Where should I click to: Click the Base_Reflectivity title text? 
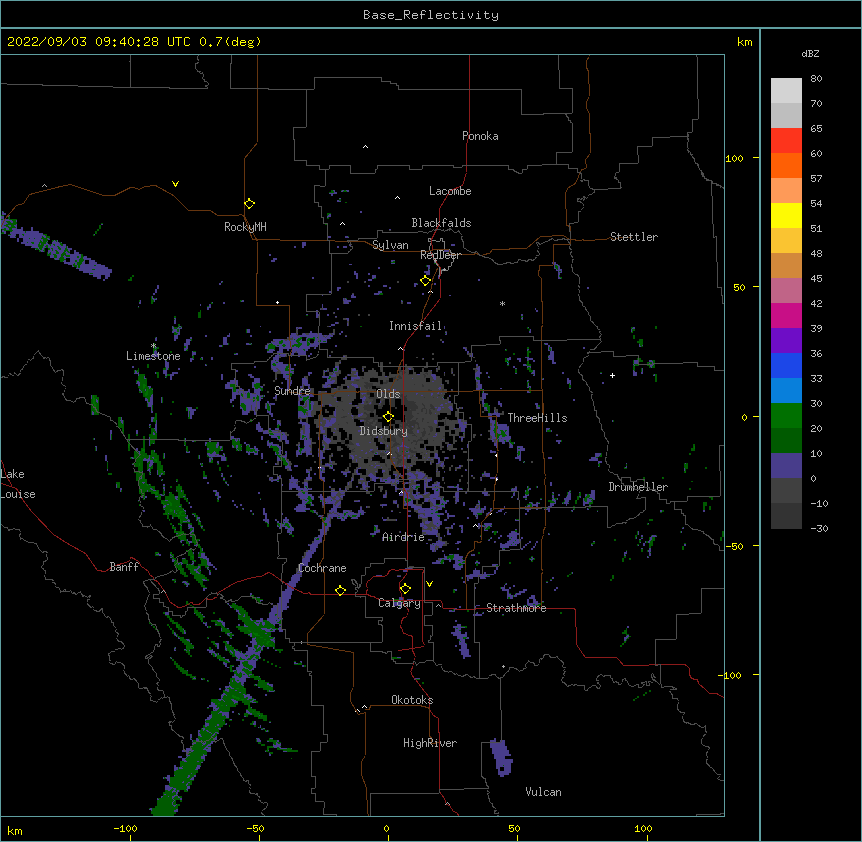tap(431, 15)
